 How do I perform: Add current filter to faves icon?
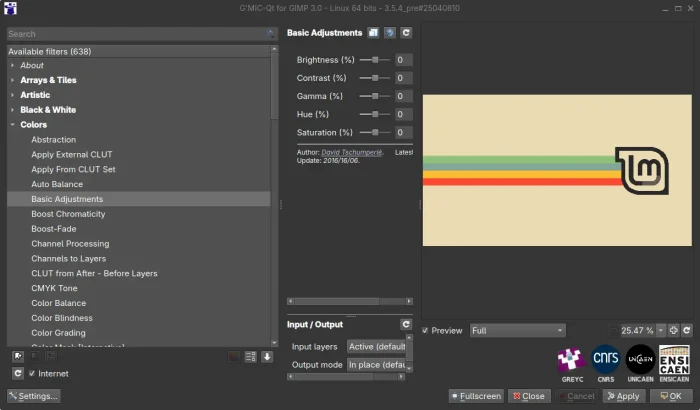pyautogui.click(x=18, y=356)
